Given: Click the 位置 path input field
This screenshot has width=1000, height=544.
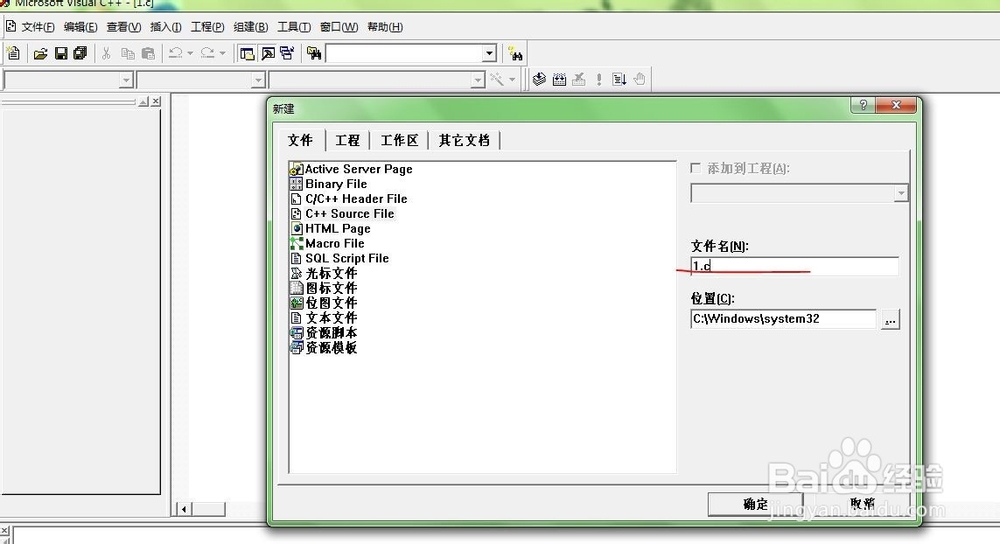Looking at the screenshot, I should (783, 319).
